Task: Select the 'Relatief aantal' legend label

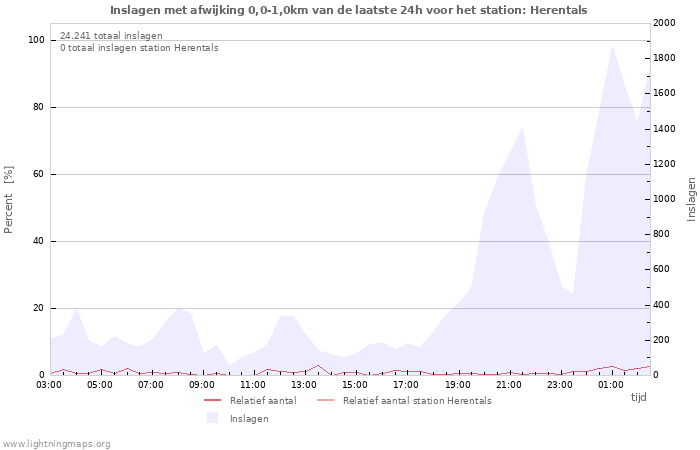Action: coord(263,400)
